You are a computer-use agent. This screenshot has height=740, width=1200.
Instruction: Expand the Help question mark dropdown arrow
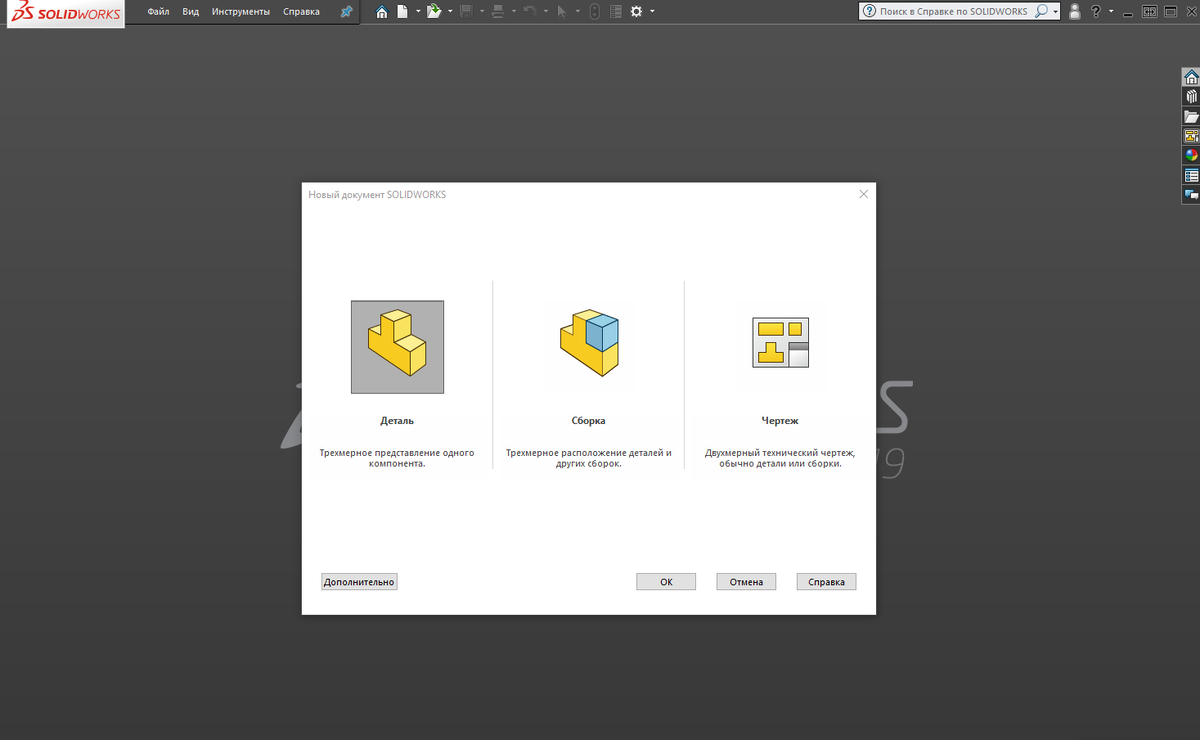tap(1111, 12)
